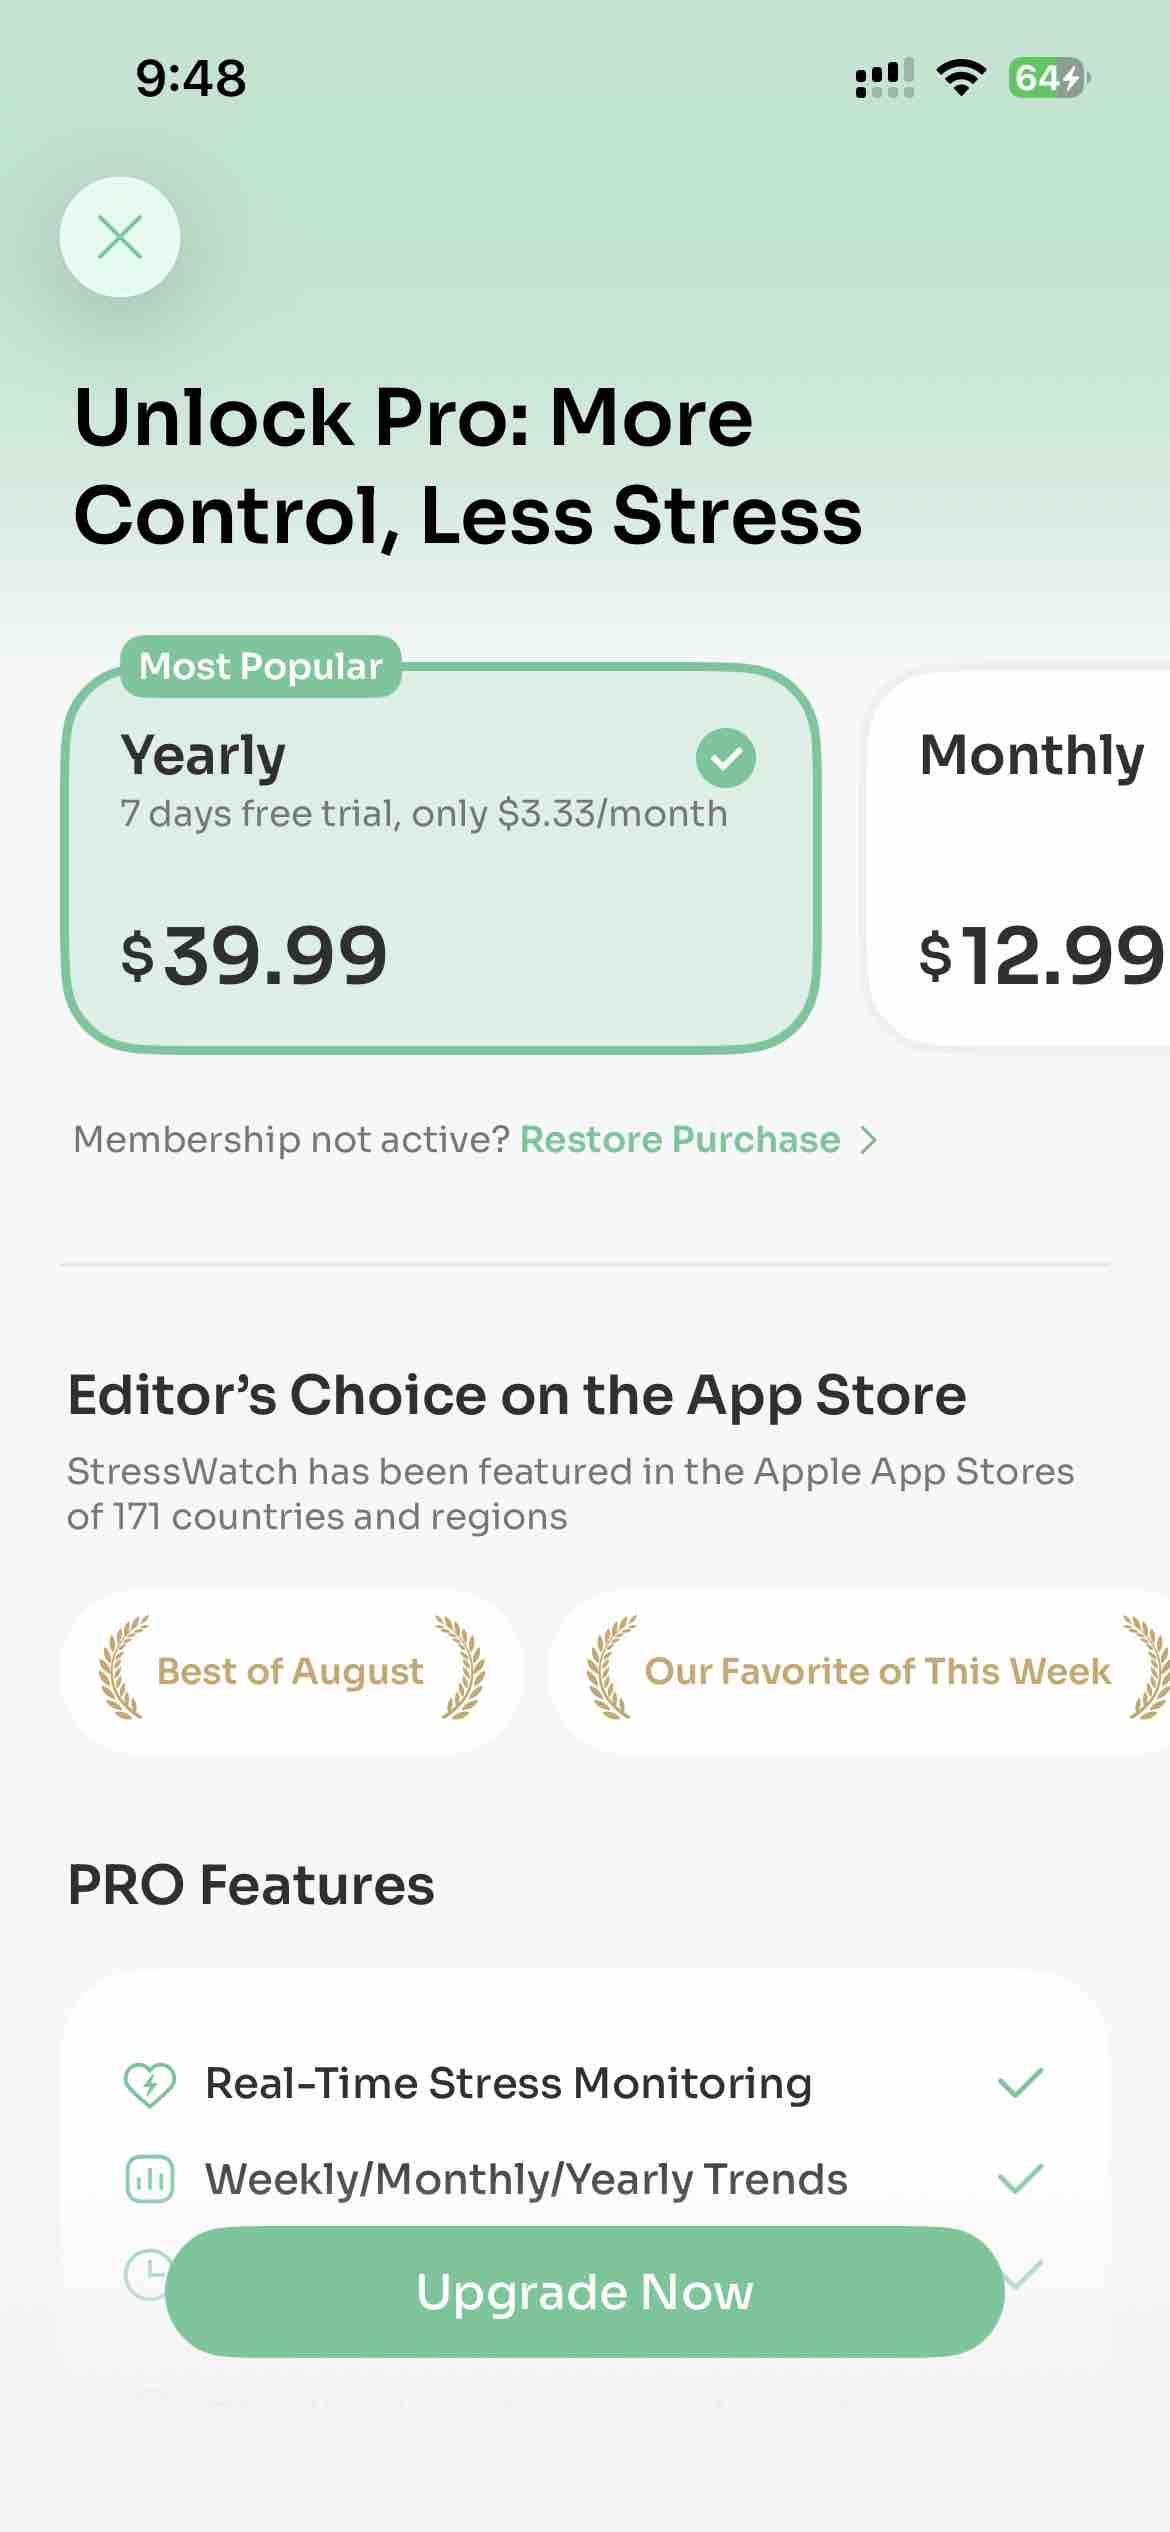Image resolution: width=1170 pixels, height=2532 pixels.
Task: Tap the battery indicator in status bar
Action: pyautogui.click(x=1049, y=78)
